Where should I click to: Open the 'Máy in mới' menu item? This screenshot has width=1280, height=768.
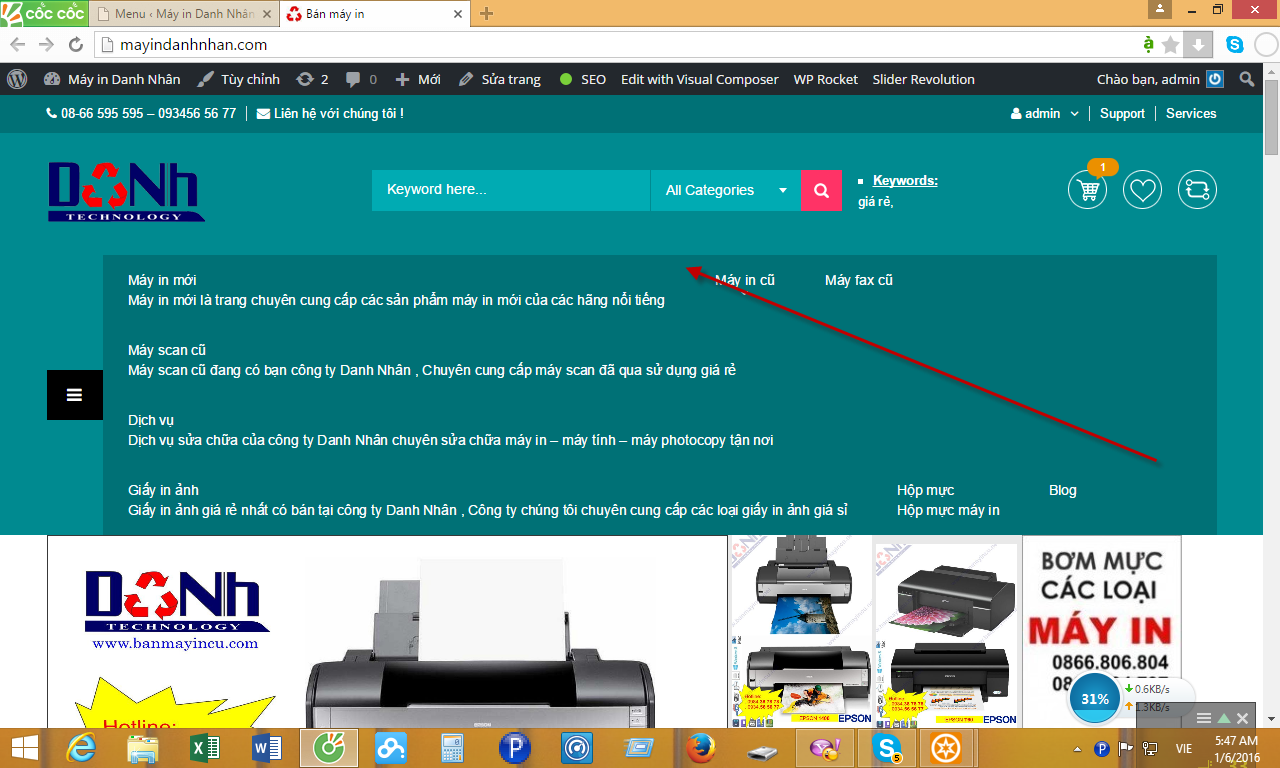click(x=162, y=280)
